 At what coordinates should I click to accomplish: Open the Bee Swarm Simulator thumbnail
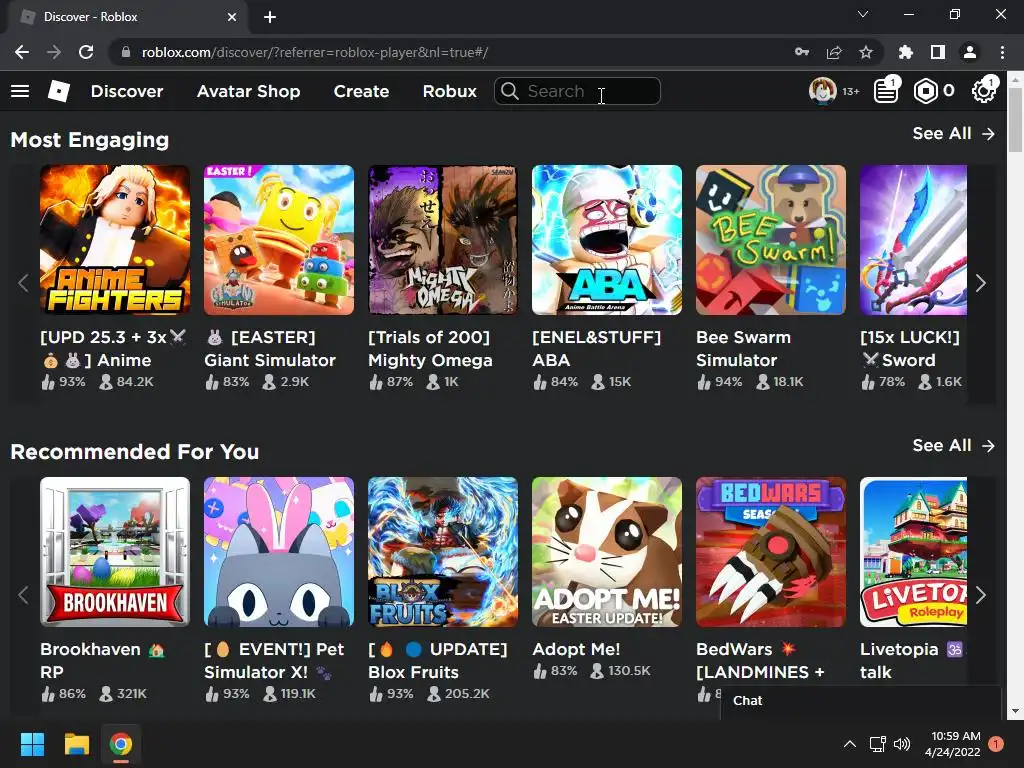coord(771,240)
